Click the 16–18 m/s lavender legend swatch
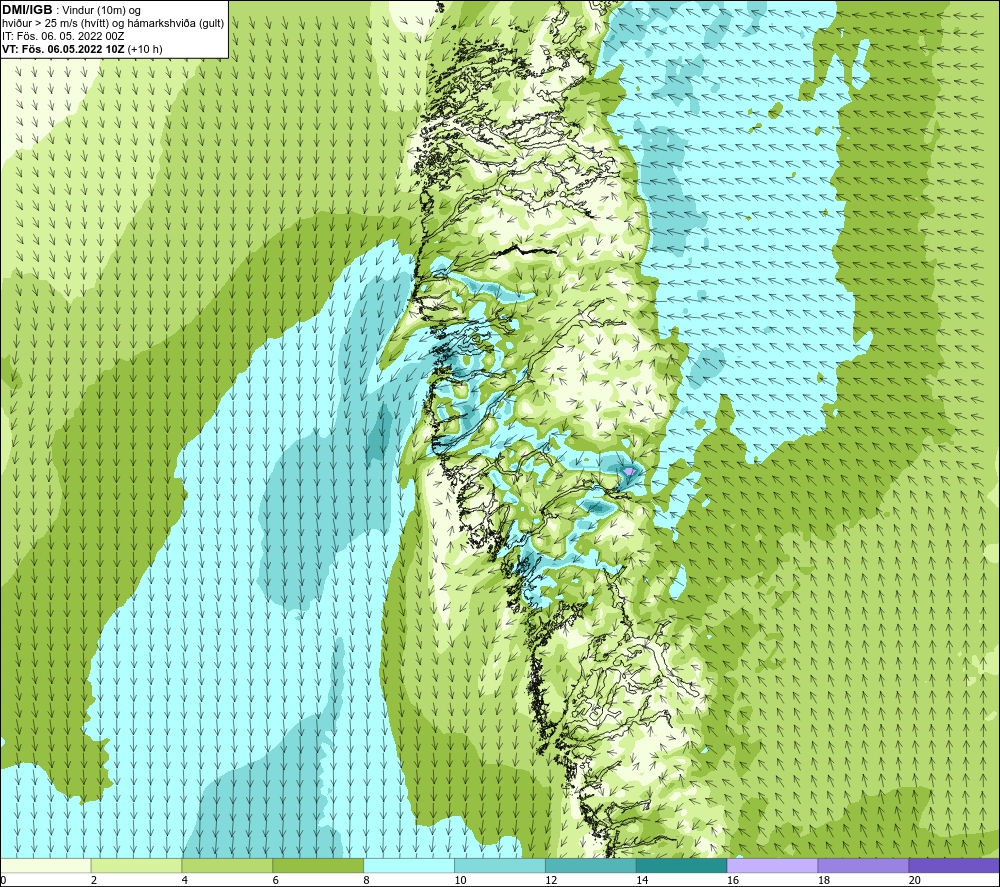 (x=772, y=865)
